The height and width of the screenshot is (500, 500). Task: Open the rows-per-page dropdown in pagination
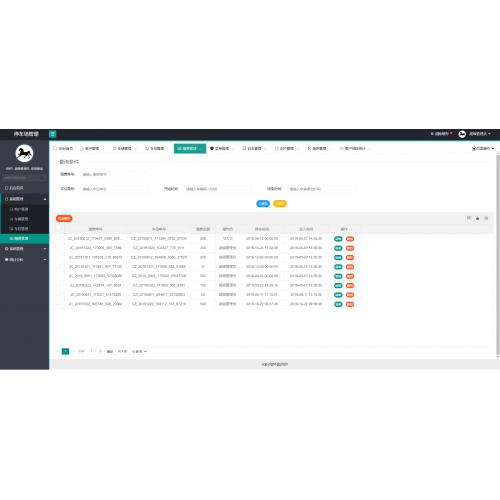[139, 351]
